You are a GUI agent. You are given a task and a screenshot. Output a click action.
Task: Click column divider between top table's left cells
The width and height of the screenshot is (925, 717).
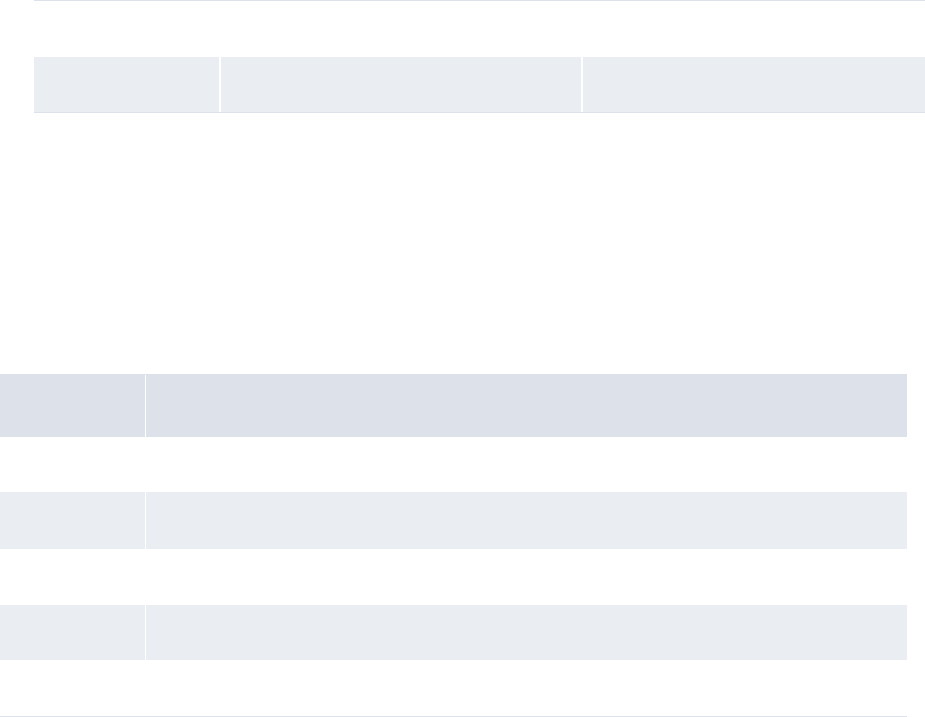219,84
